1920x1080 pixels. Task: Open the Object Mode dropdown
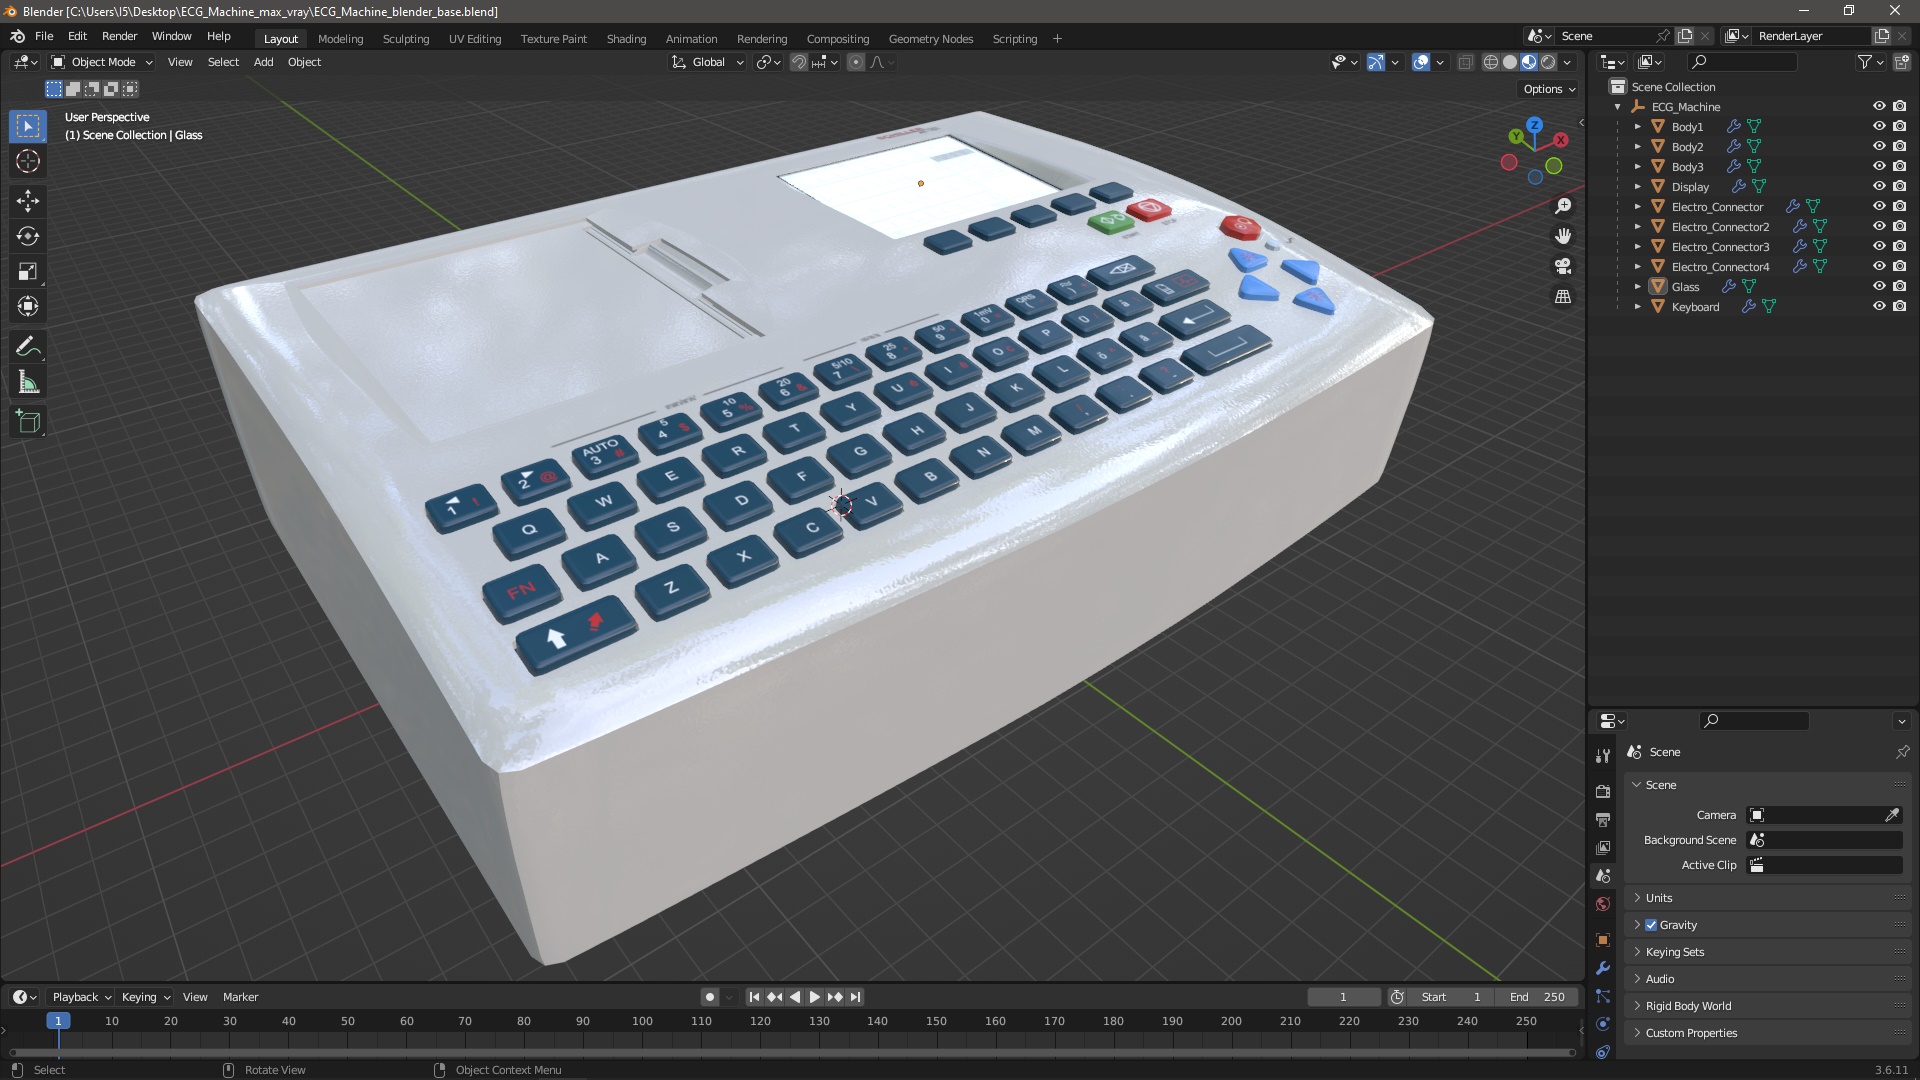102,62
